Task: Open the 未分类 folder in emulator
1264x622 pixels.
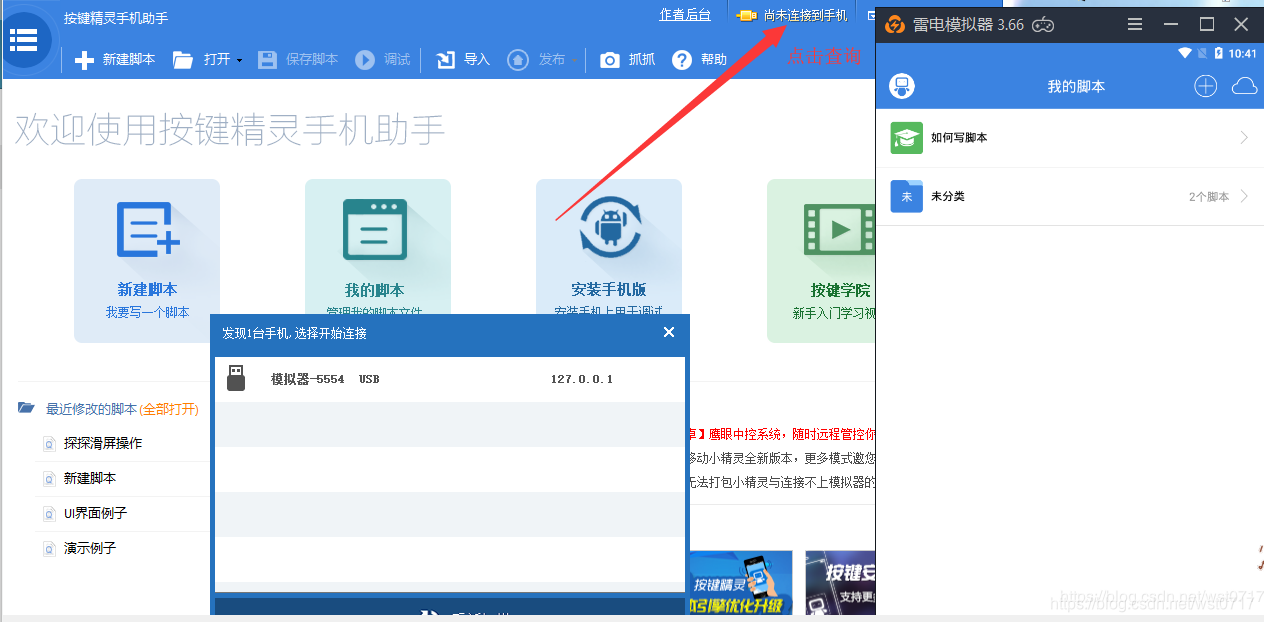Action: coord(1070,196)
